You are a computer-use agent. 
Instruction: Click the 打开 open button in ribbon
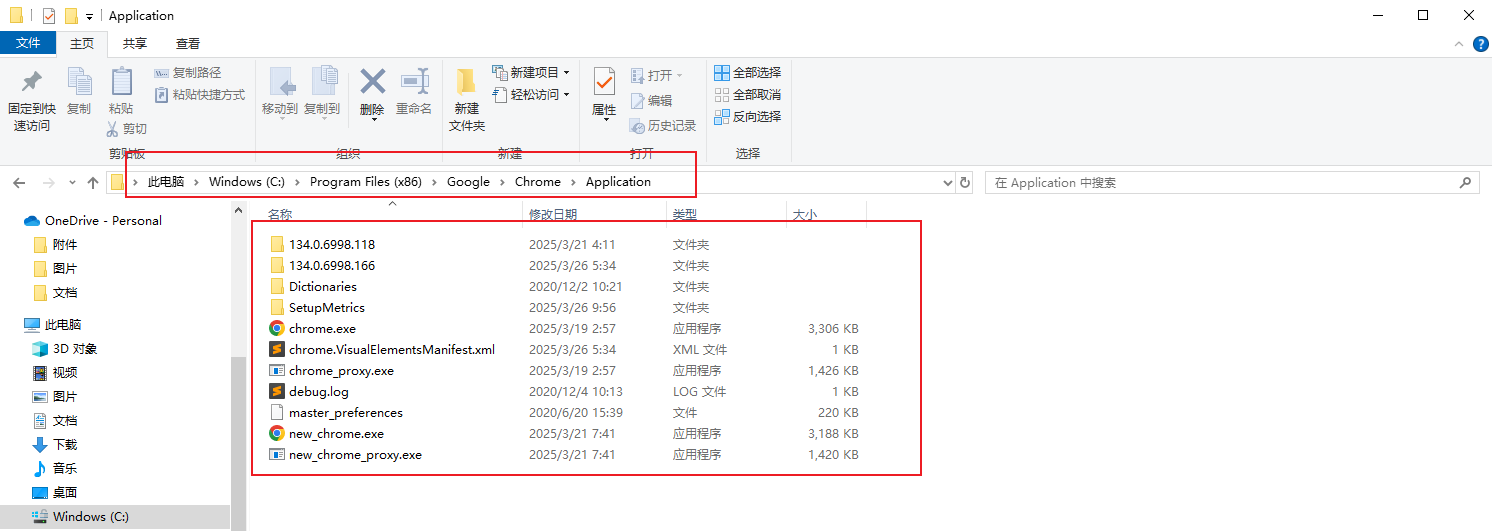click(x=657, y=76)
